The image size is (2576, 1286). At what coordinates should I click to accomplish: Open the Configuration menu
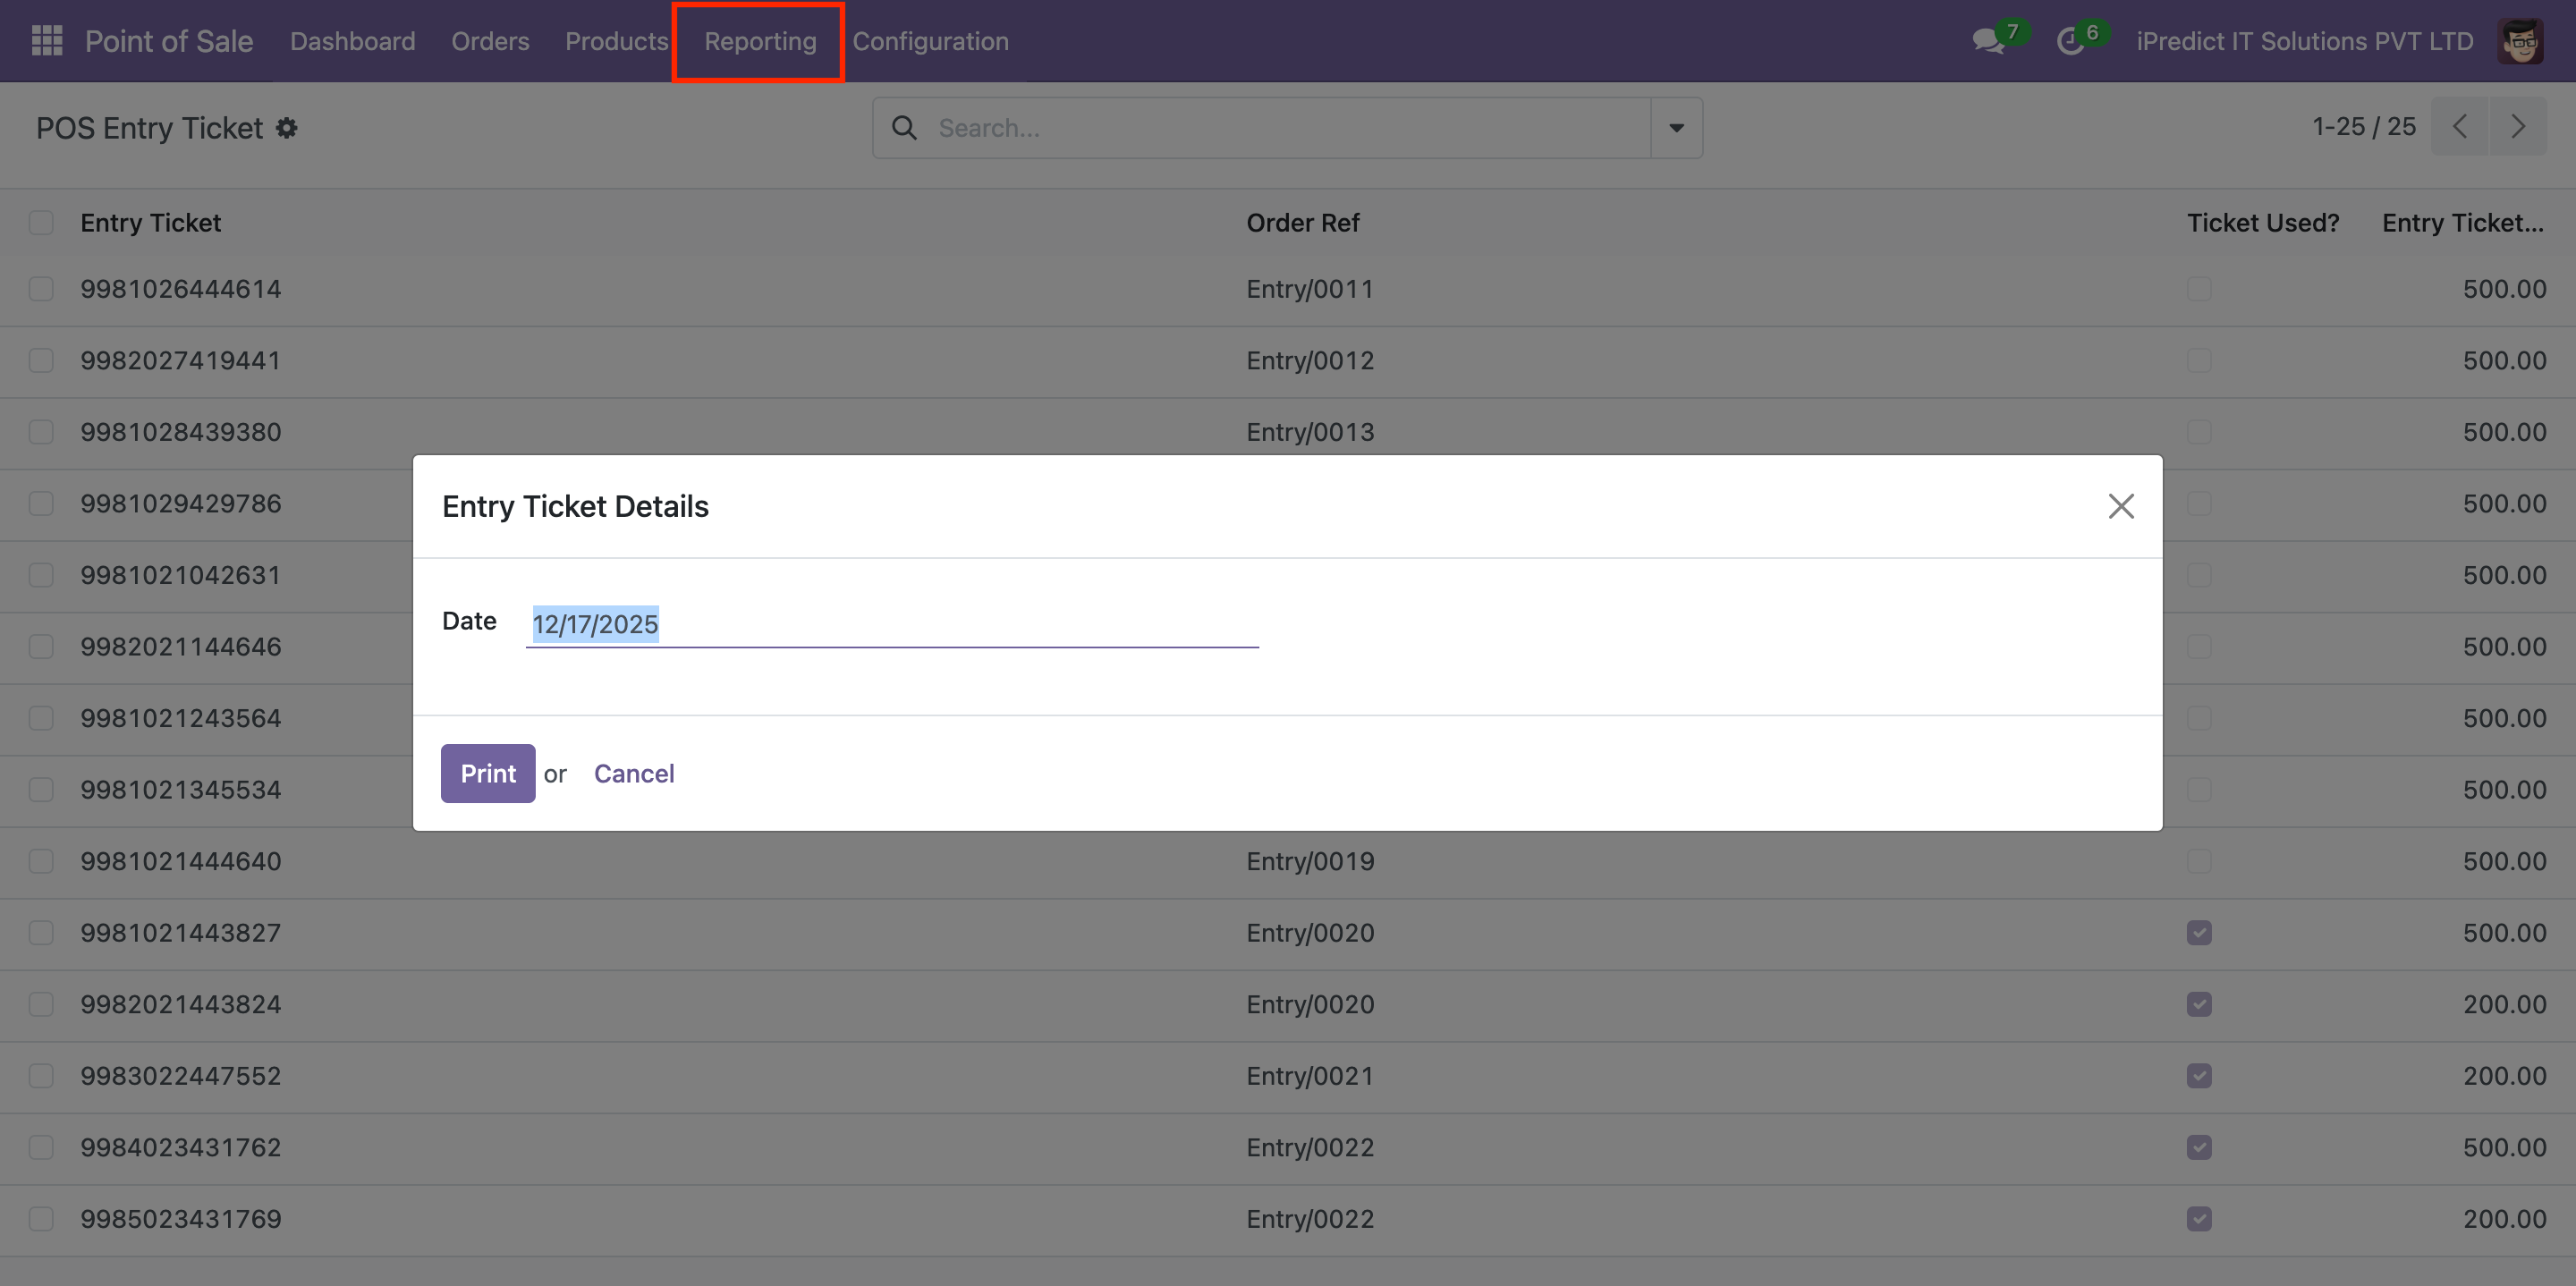[x=930, y=41]
